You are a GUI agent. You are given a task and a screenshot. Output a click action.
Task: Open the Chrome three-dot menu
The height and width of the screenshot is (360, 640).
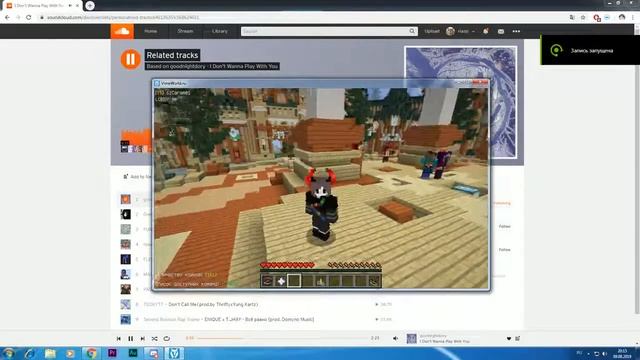pyautogui.click(x=633, y=18)
